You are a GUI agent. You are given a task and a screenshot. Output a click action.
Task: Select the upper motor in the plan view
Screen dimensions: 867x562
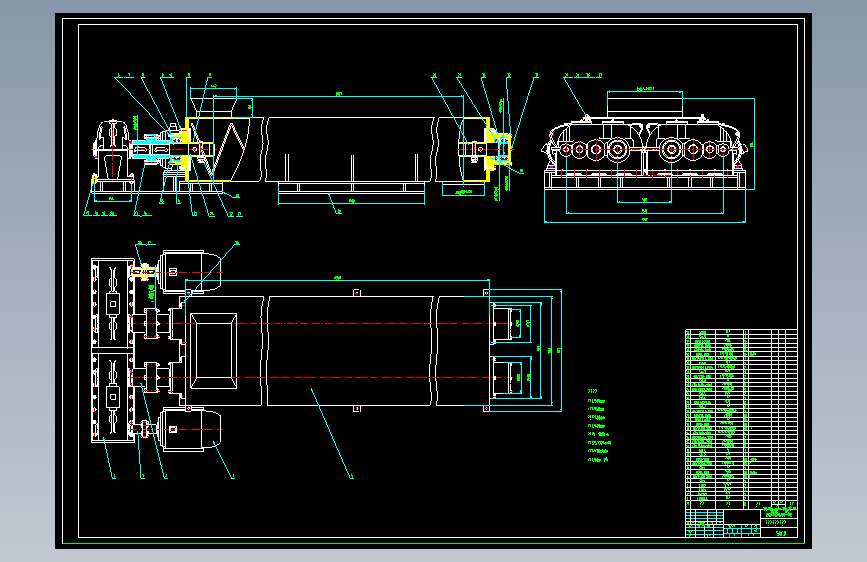click(x=190, y=272)
